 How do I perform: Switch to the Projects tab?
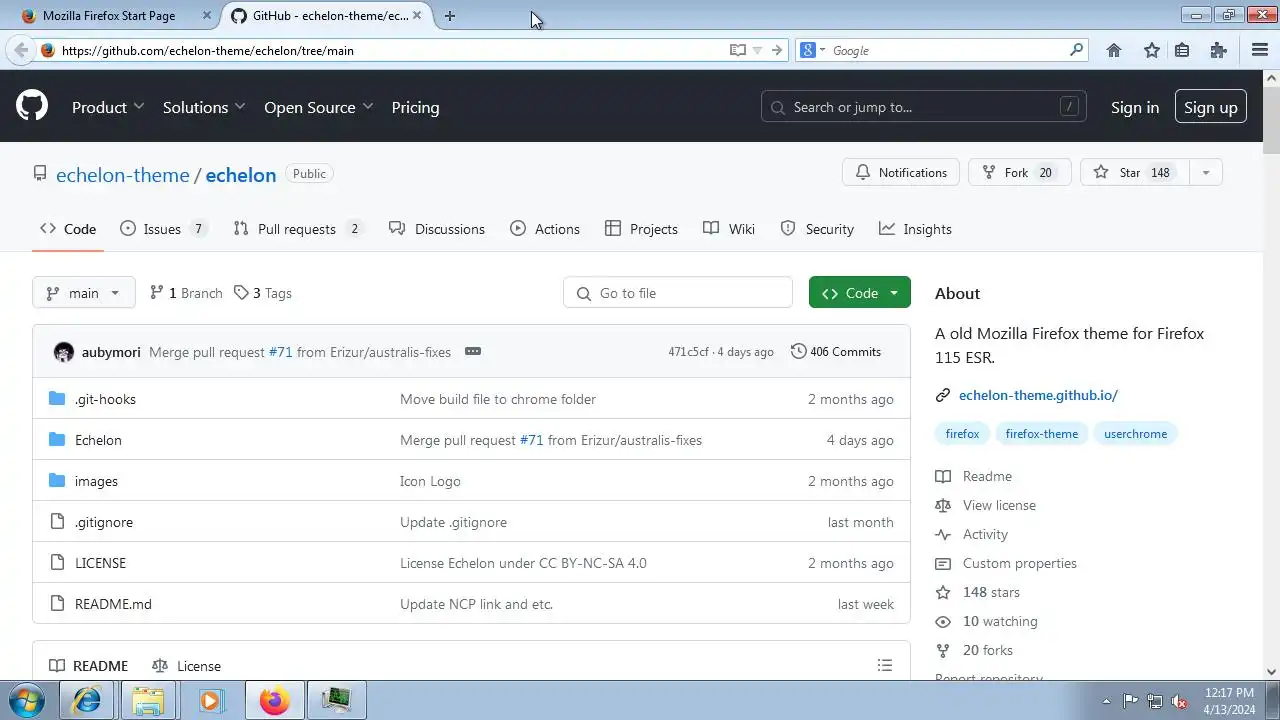tap(641, 229)
